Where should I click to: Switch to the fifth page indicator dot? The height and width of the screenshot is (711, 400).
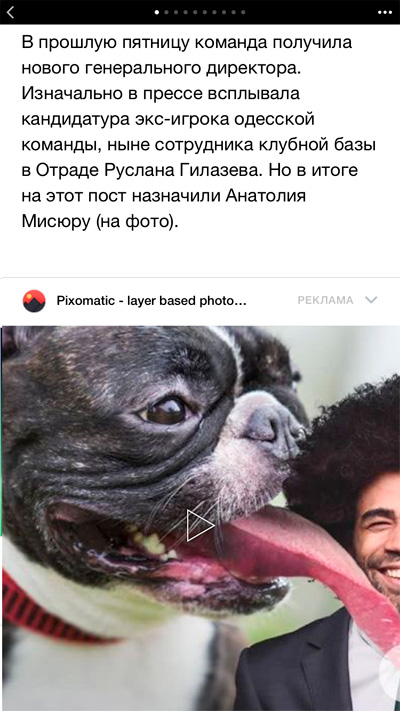click(x=195, y=12)
